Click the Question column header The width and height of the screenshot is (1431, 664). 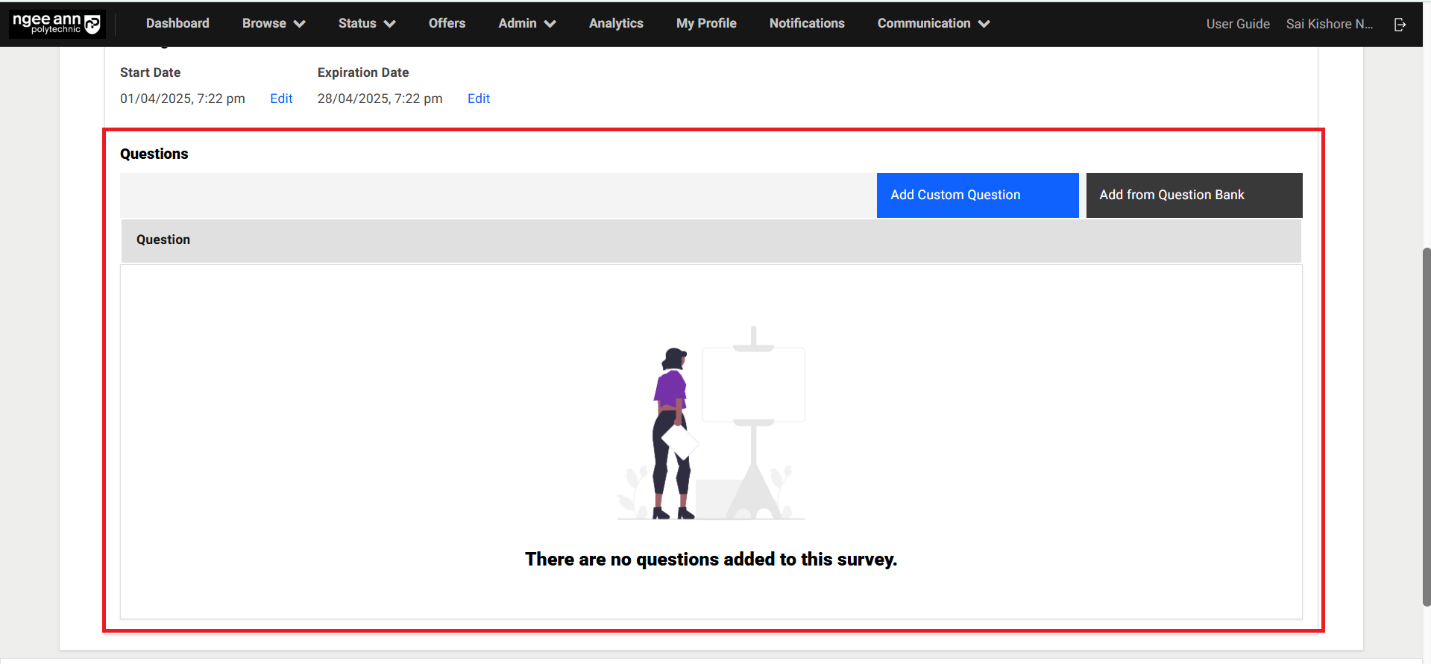pos(163,240)
